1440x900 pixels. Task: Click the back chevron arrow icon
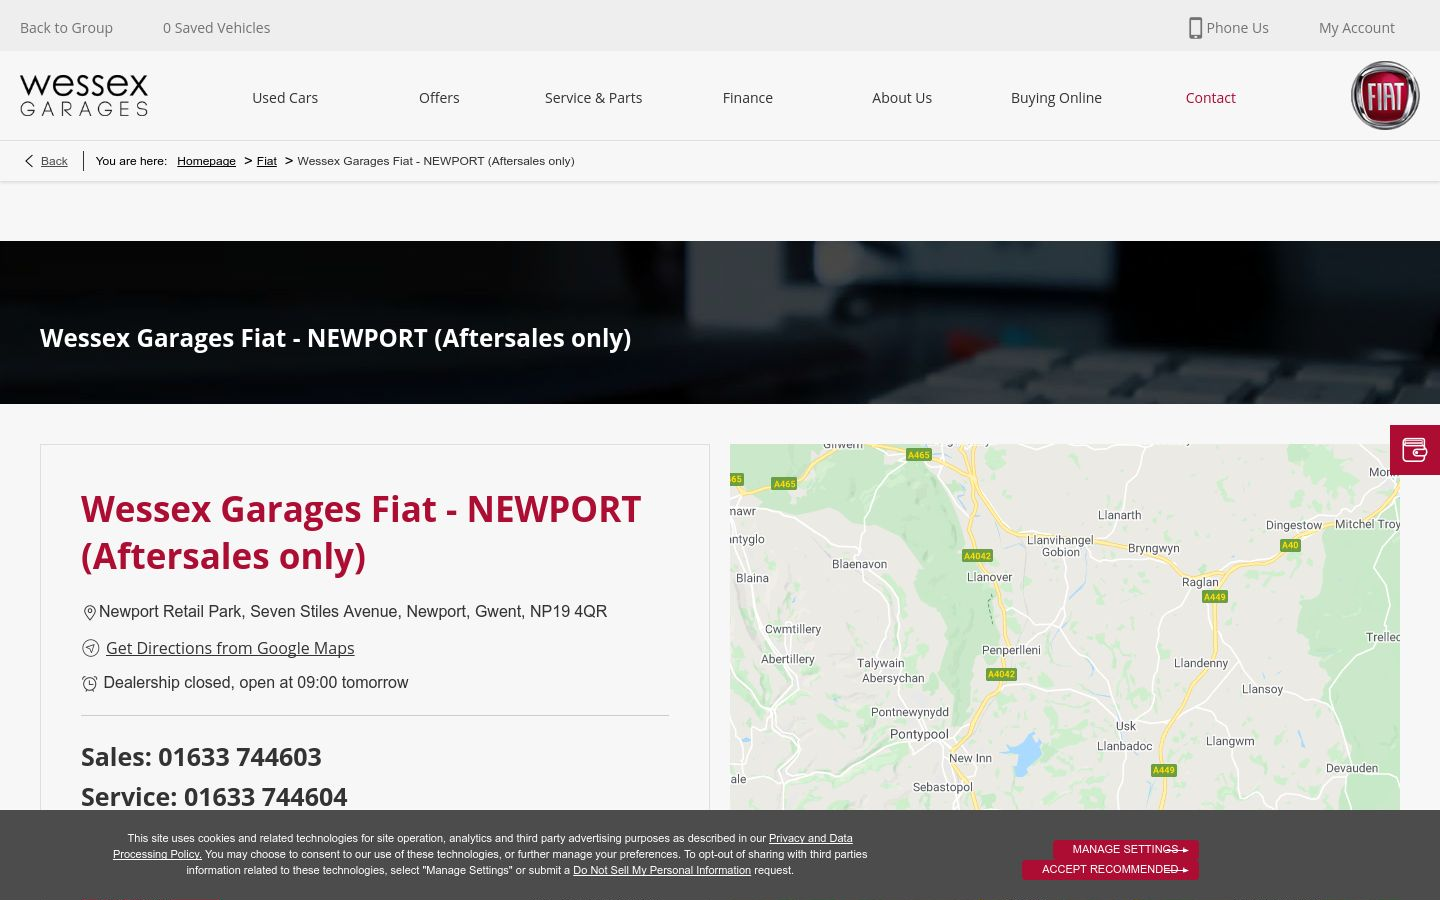29,161
